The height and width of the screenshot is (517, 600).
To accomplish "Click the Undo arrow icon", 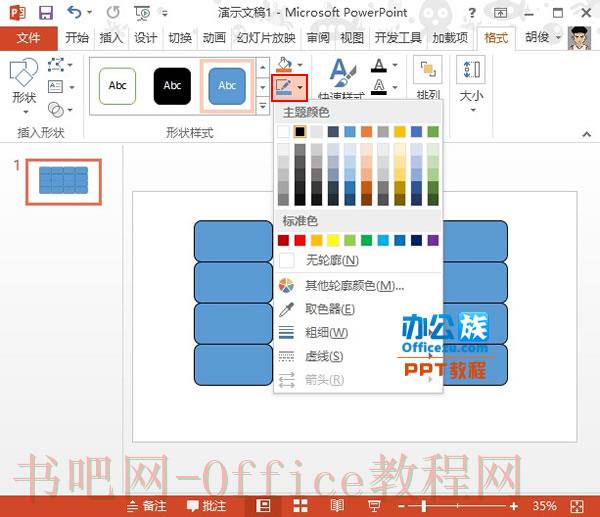I will click(74, 12).
